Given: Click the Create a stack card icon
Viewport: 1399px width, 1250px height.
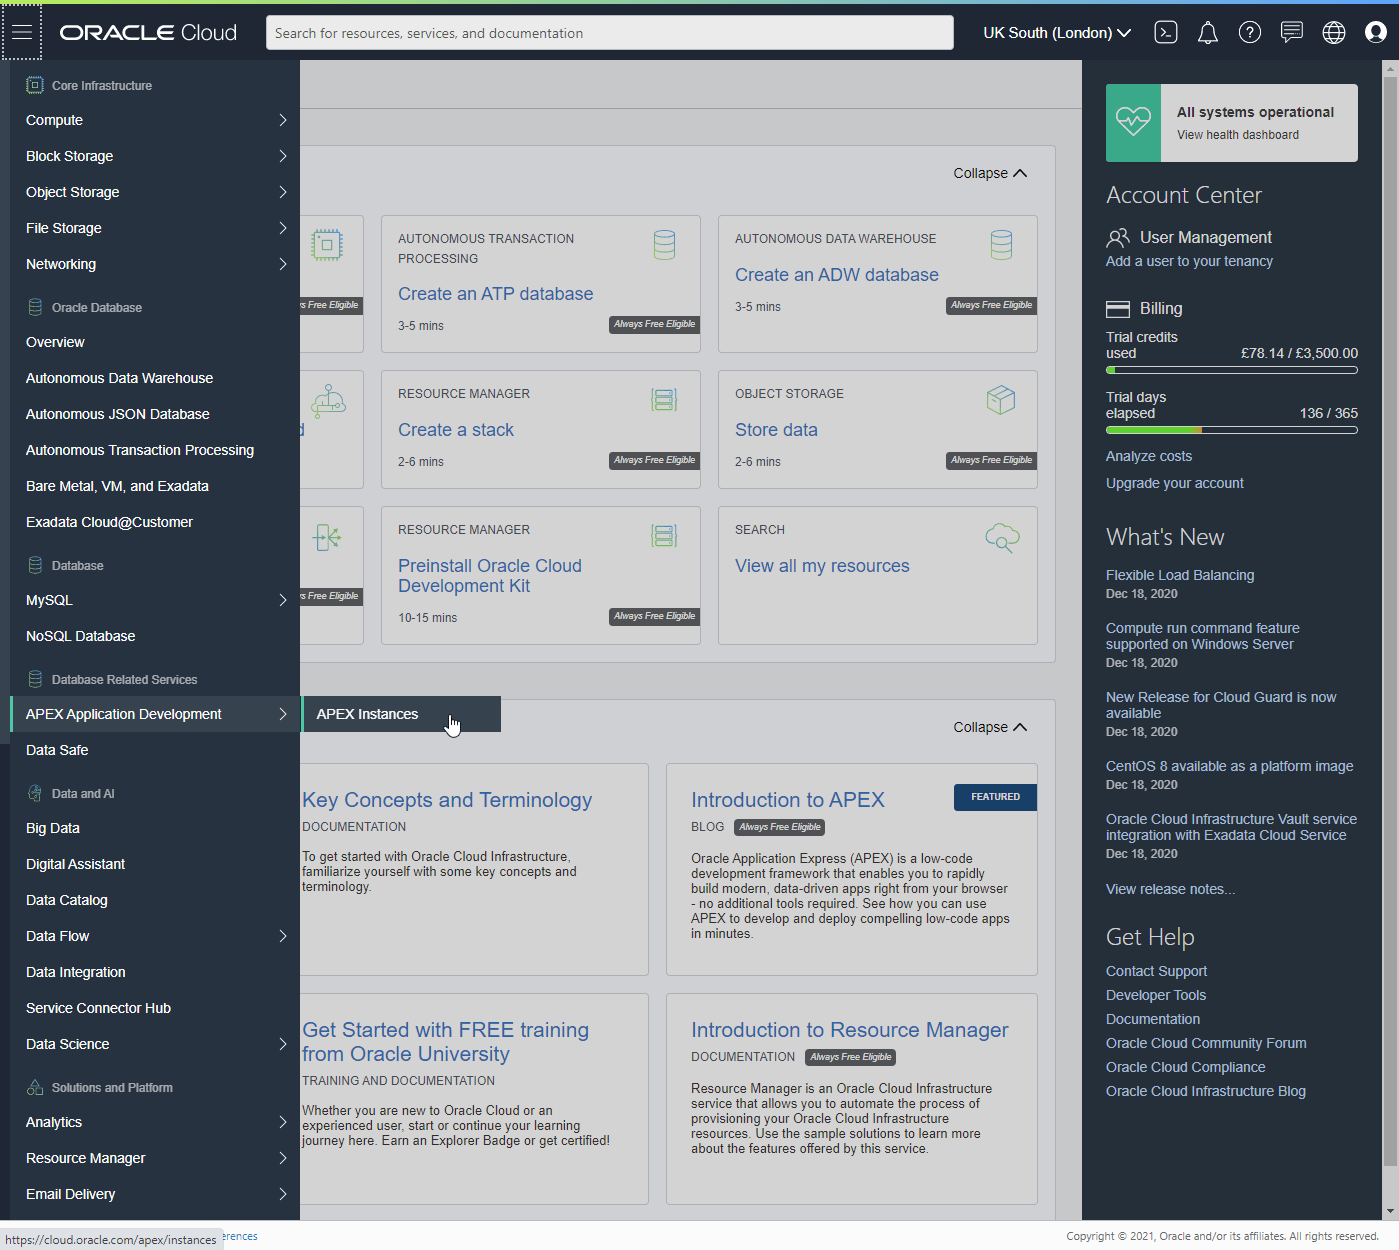Looking at the screenshot, I should click(x=664, y=400).
